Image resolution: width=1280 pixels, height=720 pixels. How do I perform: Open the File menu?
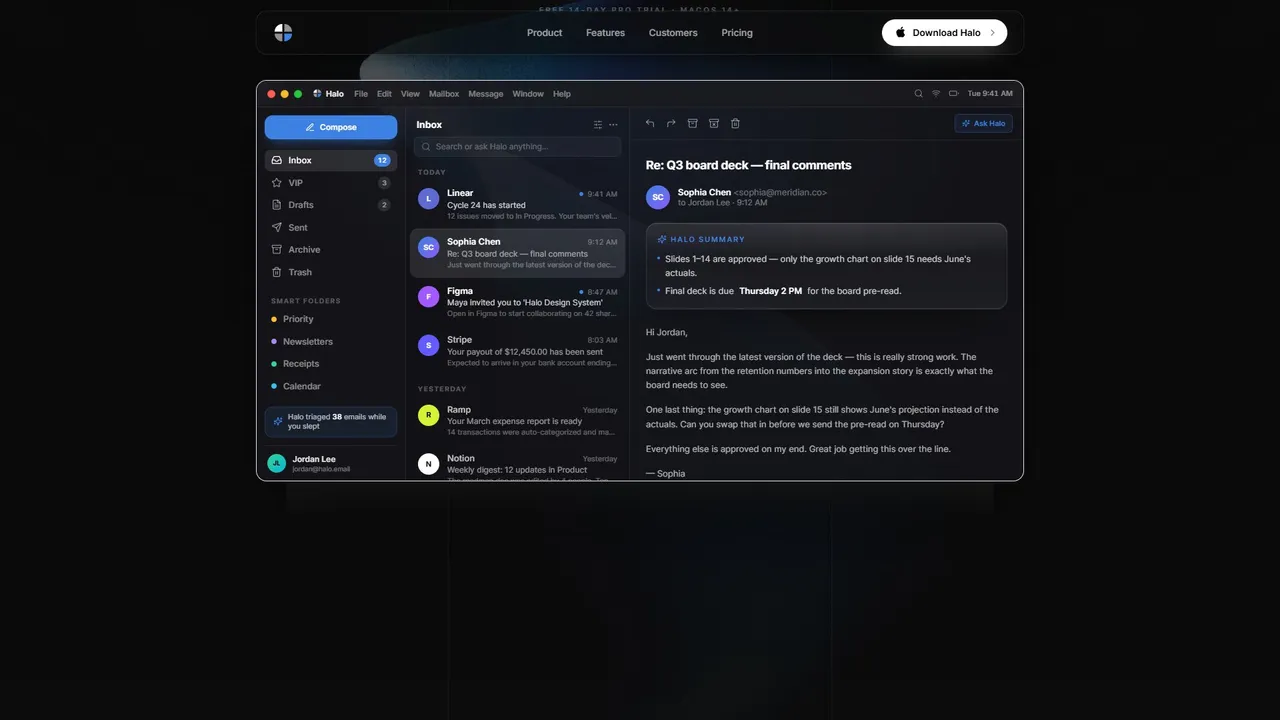pyautogui.click(x=361, y=94)
